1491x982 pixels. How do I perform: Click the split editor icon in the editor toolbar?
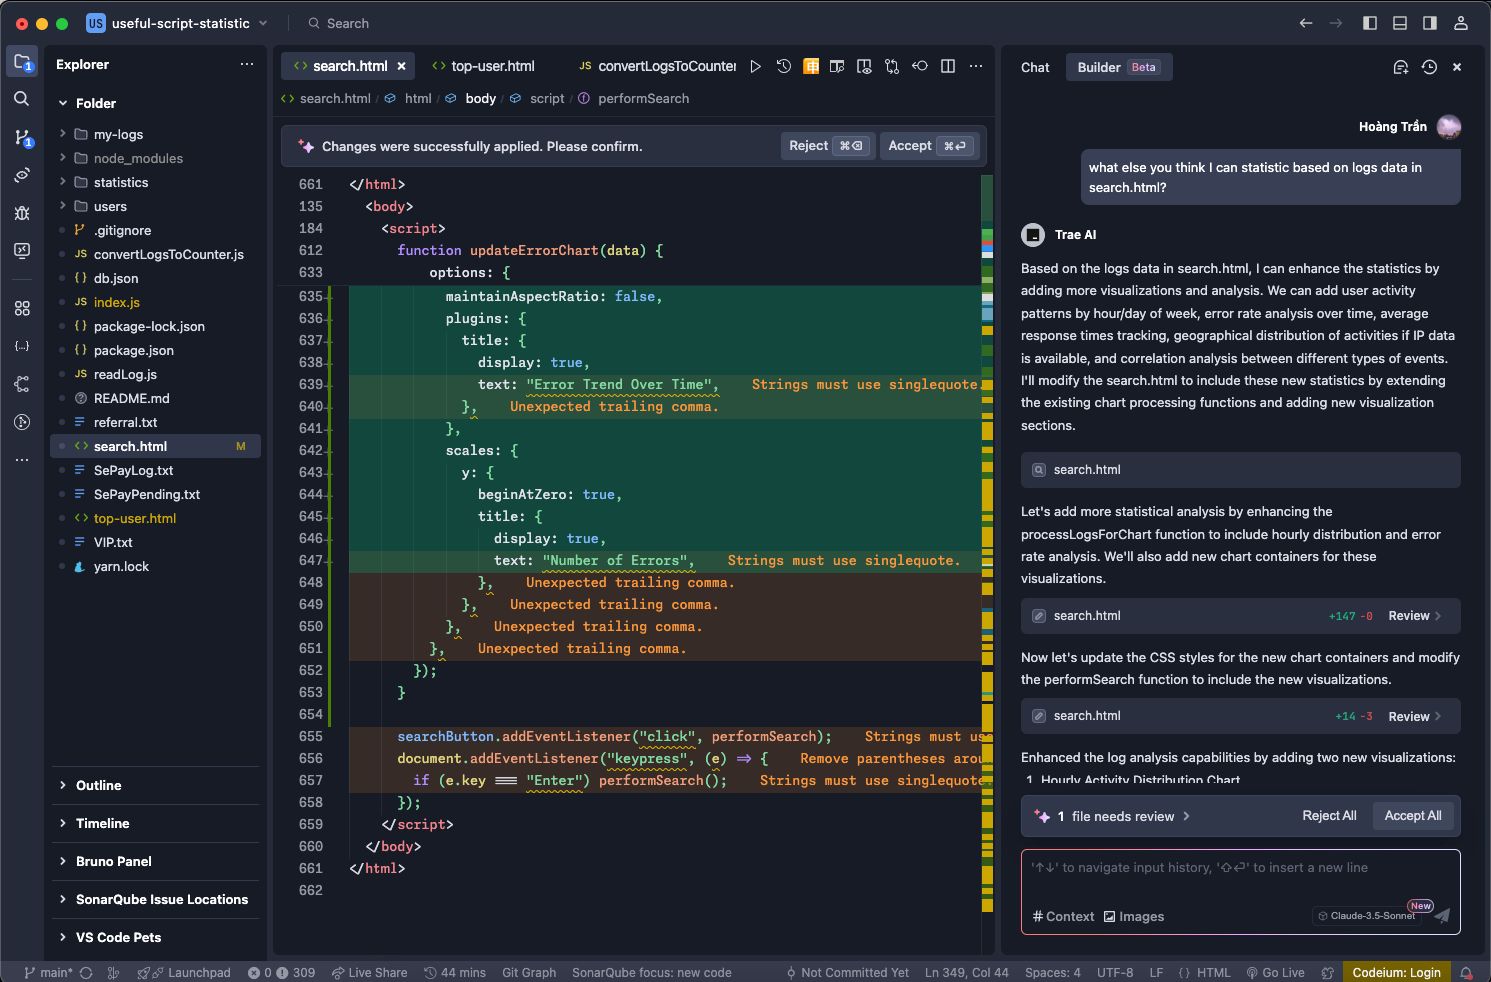point(948,66)
